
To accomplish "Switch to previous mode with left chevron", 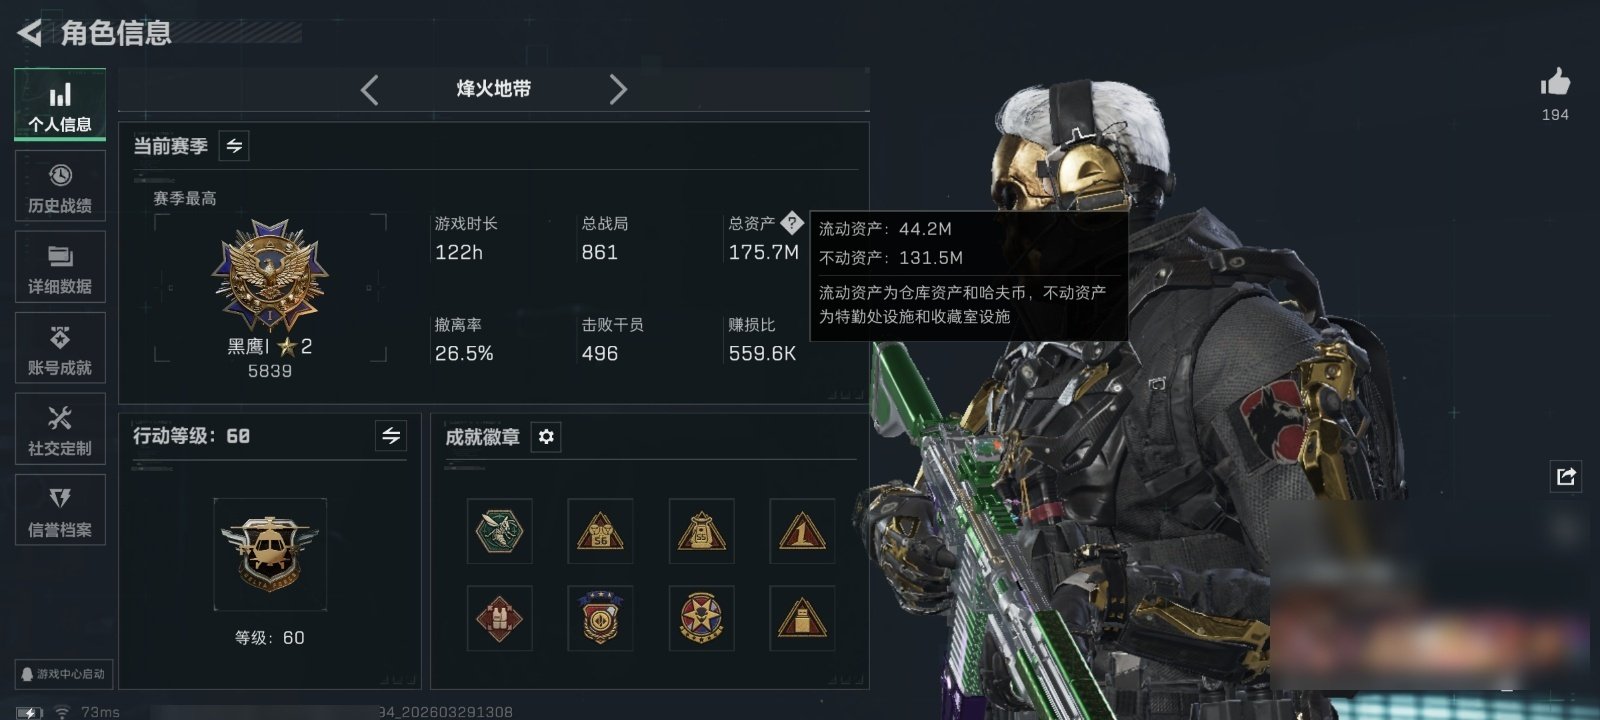I will (x=370, y=89).
